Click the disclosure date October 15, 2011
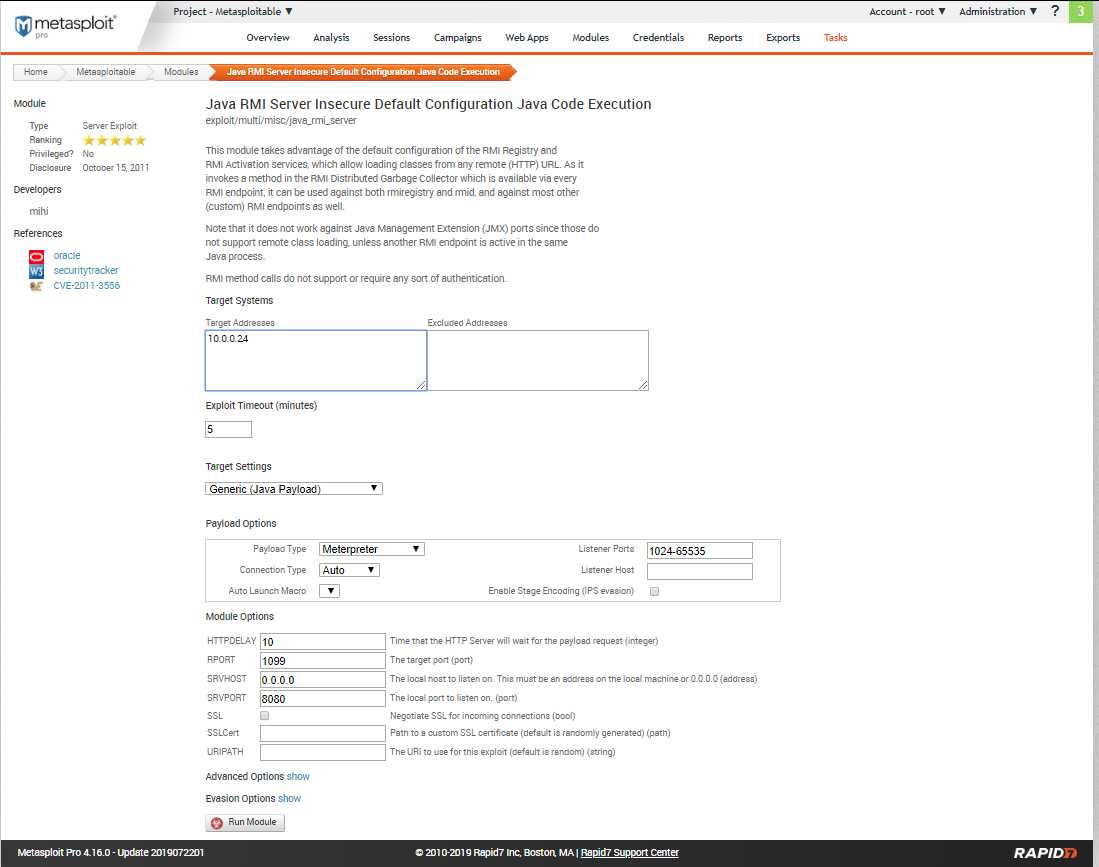 [x=116, y=168]
